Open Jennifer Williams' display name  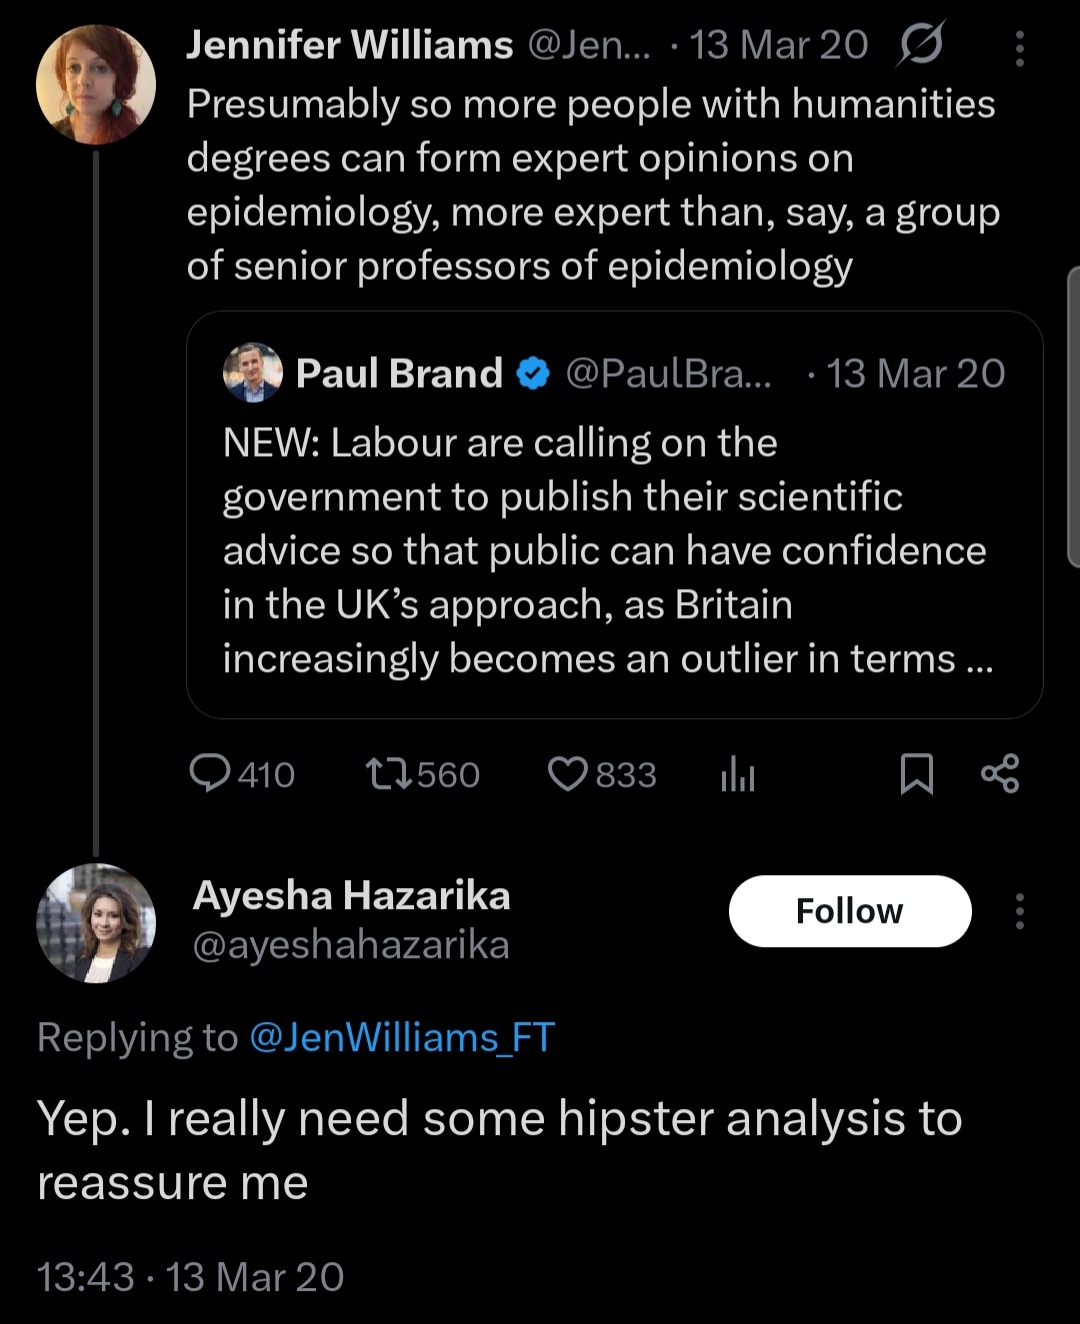(350, 45)
